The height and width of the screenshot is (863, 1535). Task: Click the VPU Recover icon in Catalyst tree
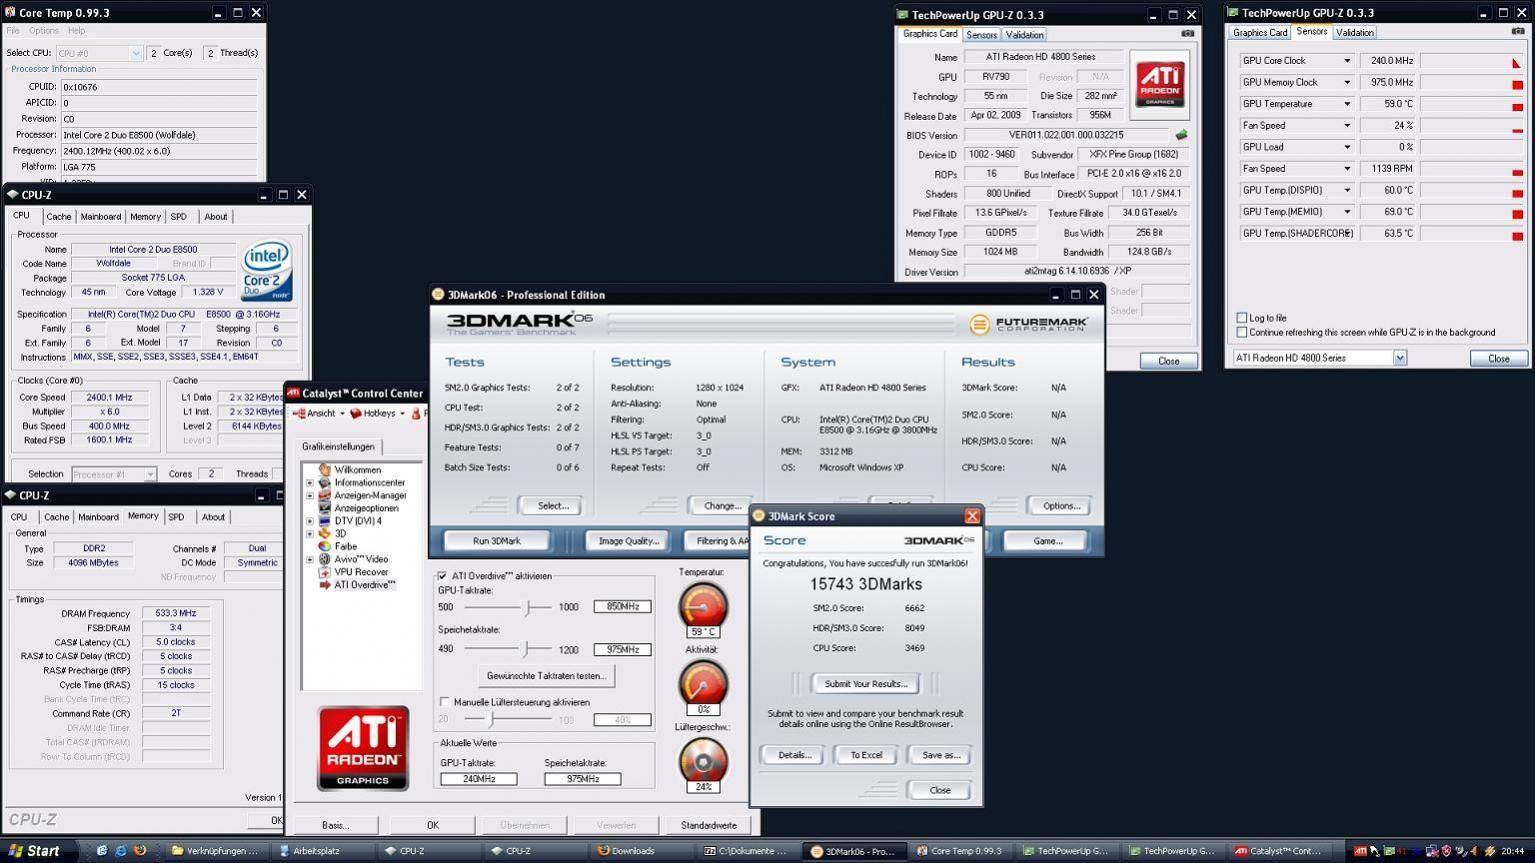(324, 572)
